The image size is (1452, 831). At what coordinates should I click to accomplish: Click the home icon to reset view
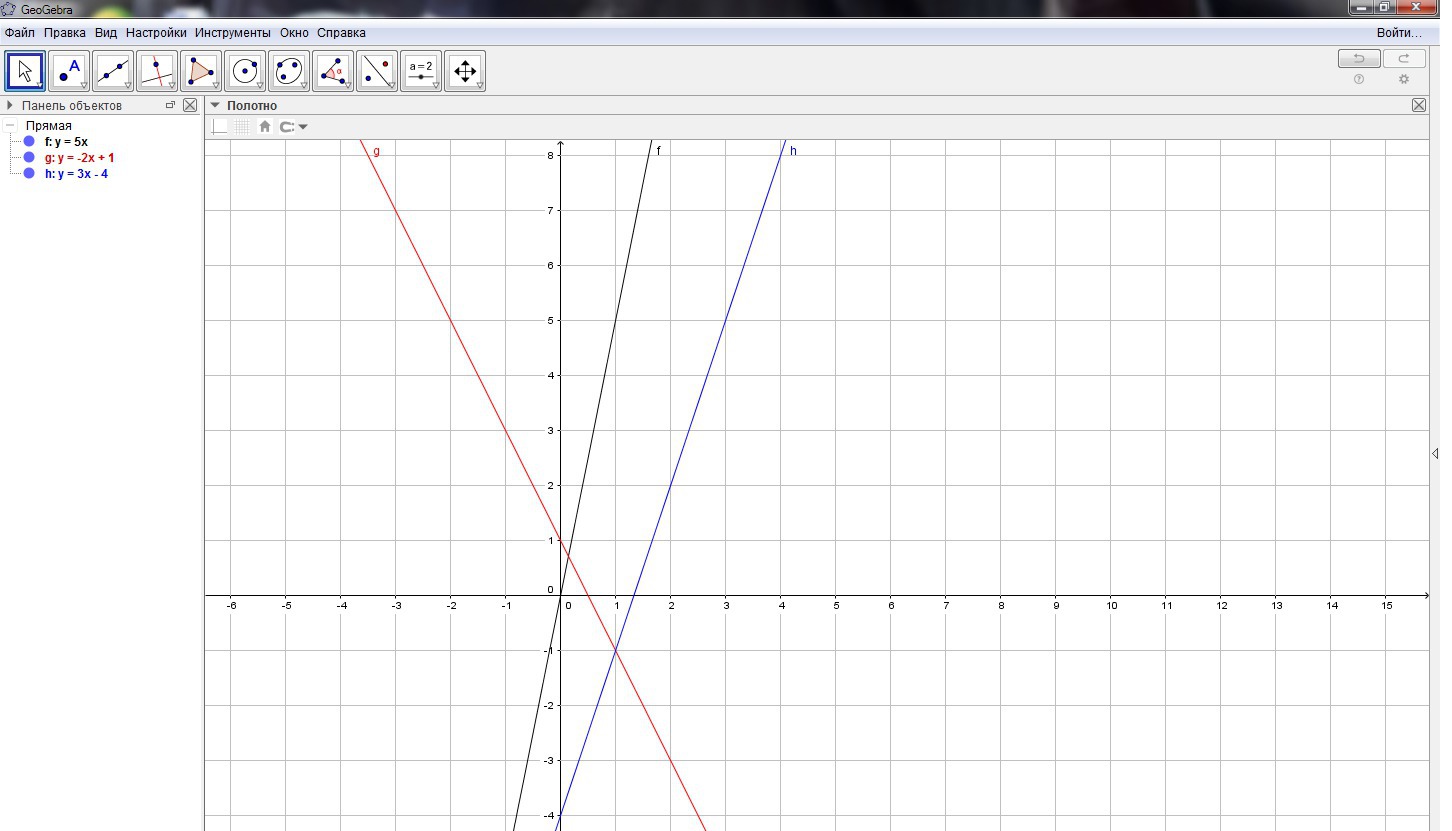click(265, 126)
